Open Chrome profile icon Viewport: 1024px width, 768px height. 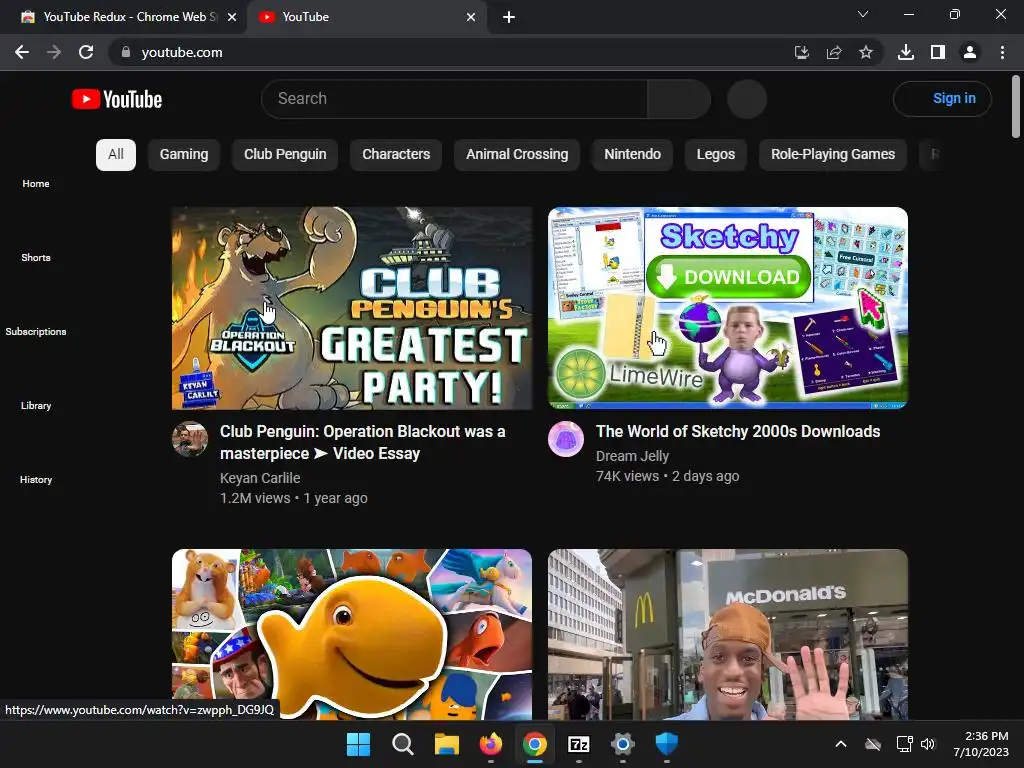pos(970,52)
